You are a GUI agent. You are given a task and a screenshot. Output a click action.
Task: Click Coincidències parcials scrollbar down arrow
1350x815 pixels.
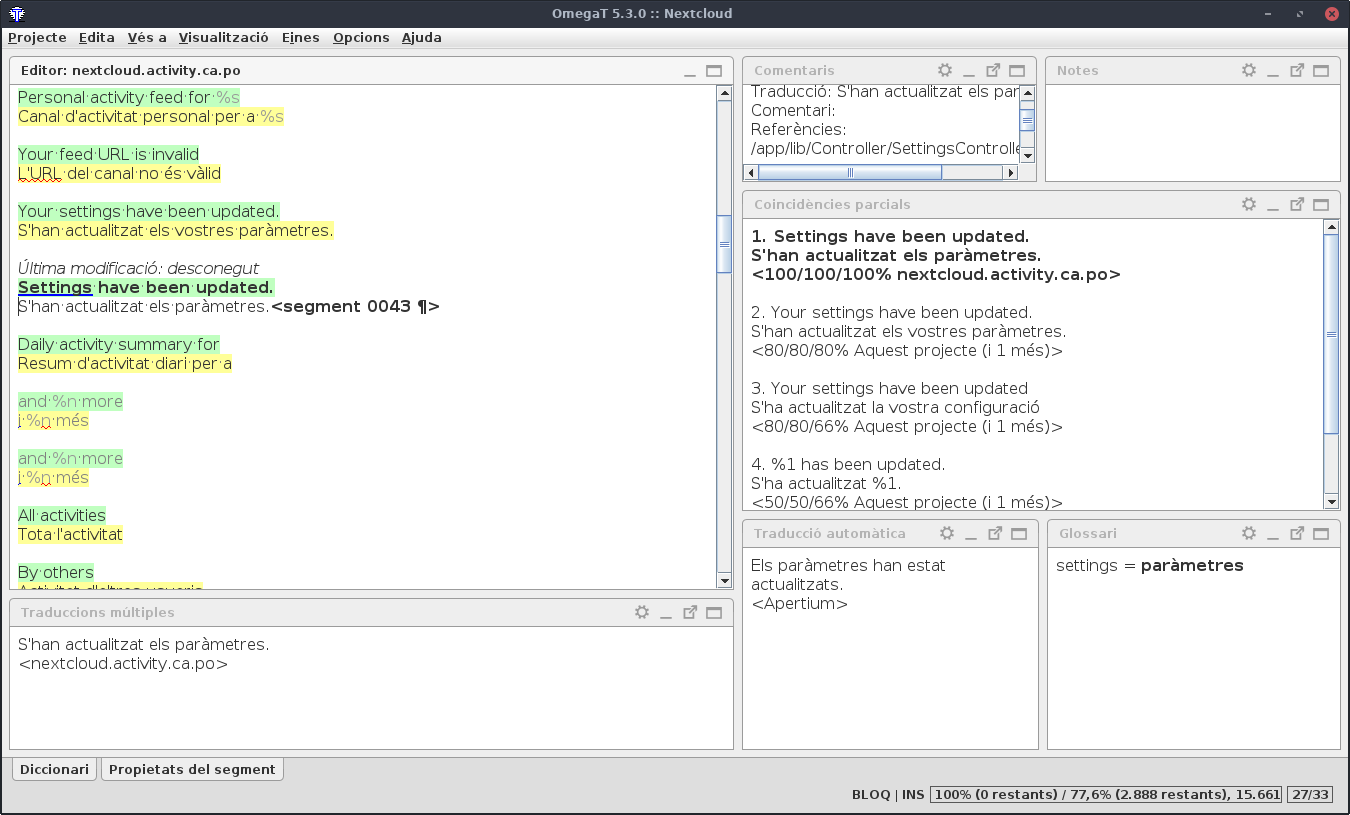coord(1331,501)
